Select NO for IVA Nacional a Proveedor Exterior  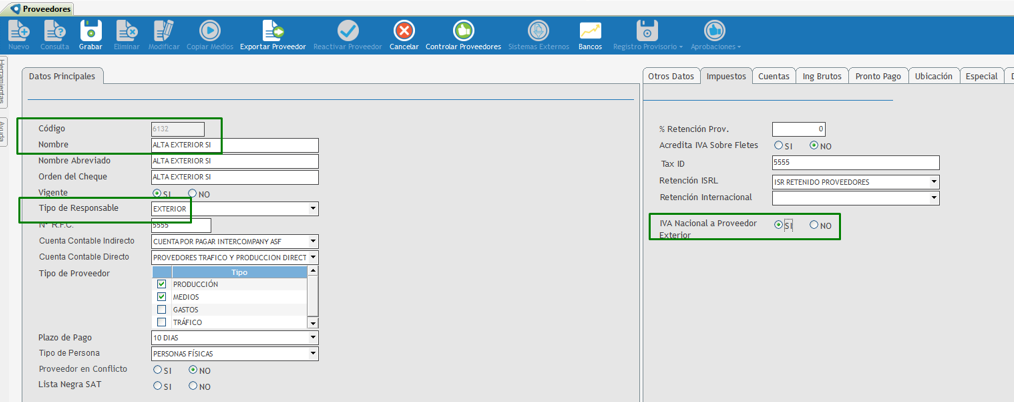click(x=814, y=226)
